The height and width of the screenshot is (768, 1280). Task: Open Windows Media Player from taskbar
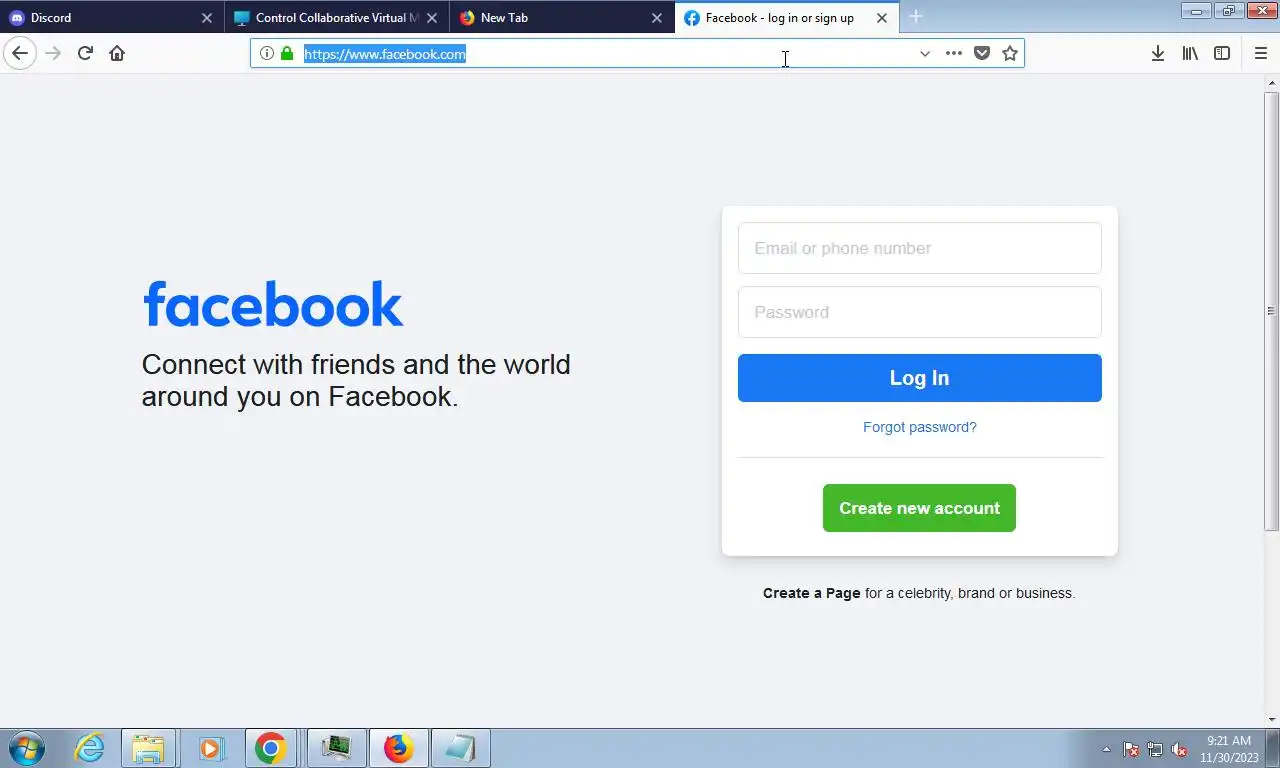coord(210,748)
